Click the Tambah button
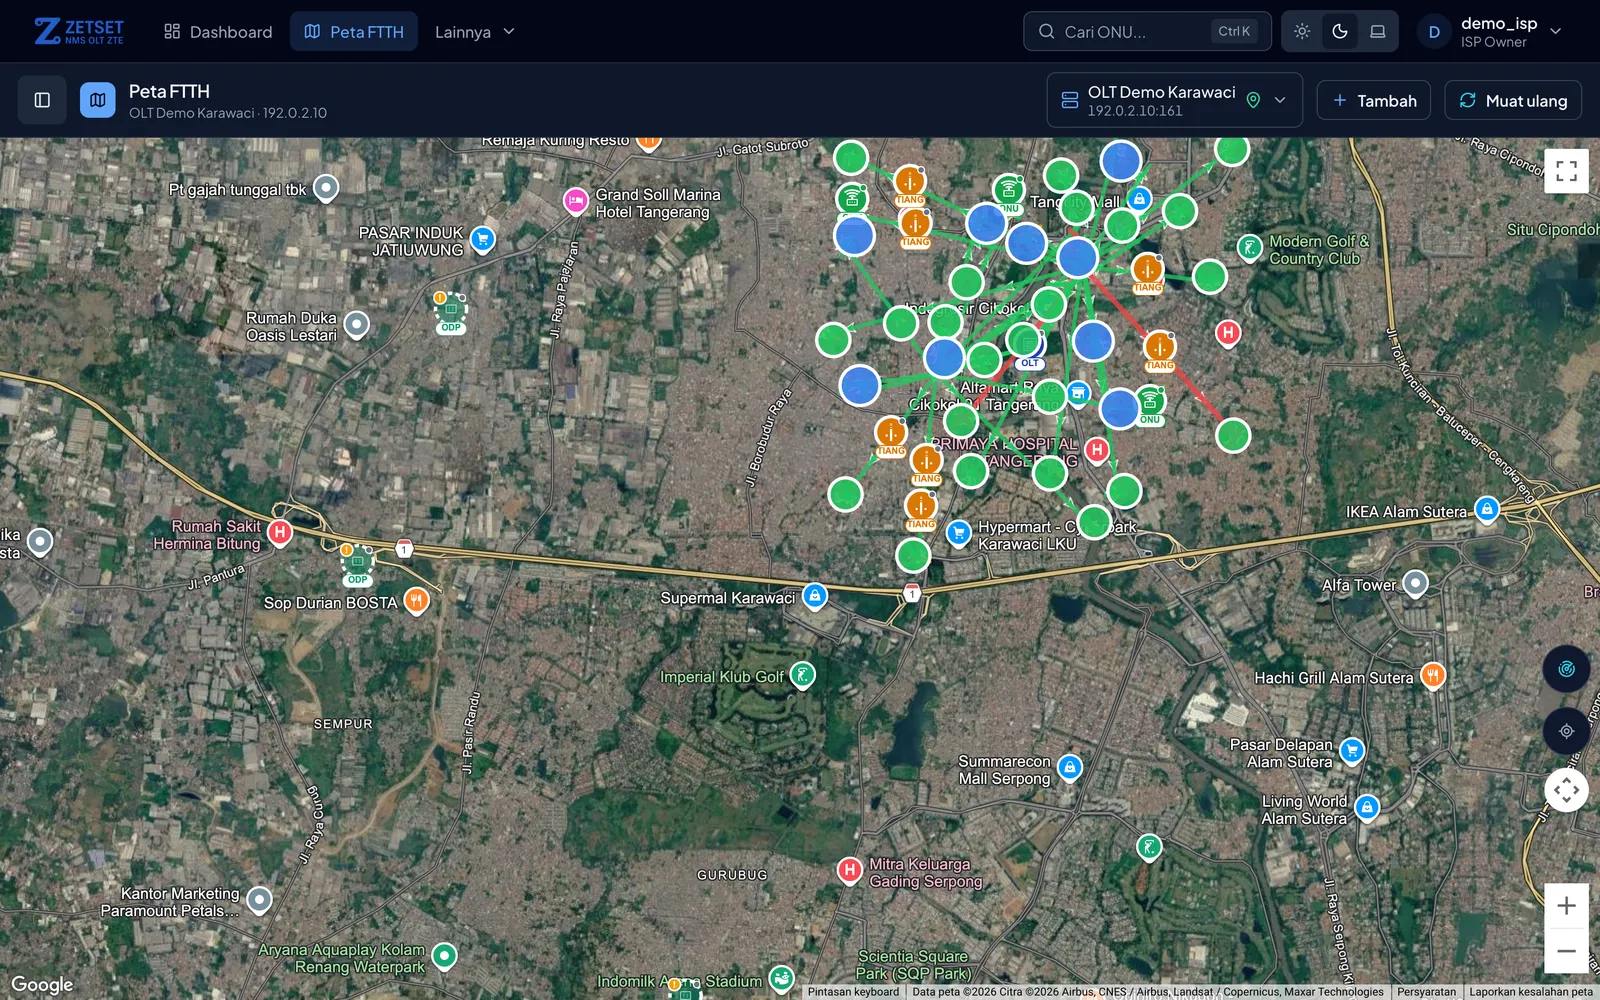The image size is (1600, 1000). coord(1374,100)
